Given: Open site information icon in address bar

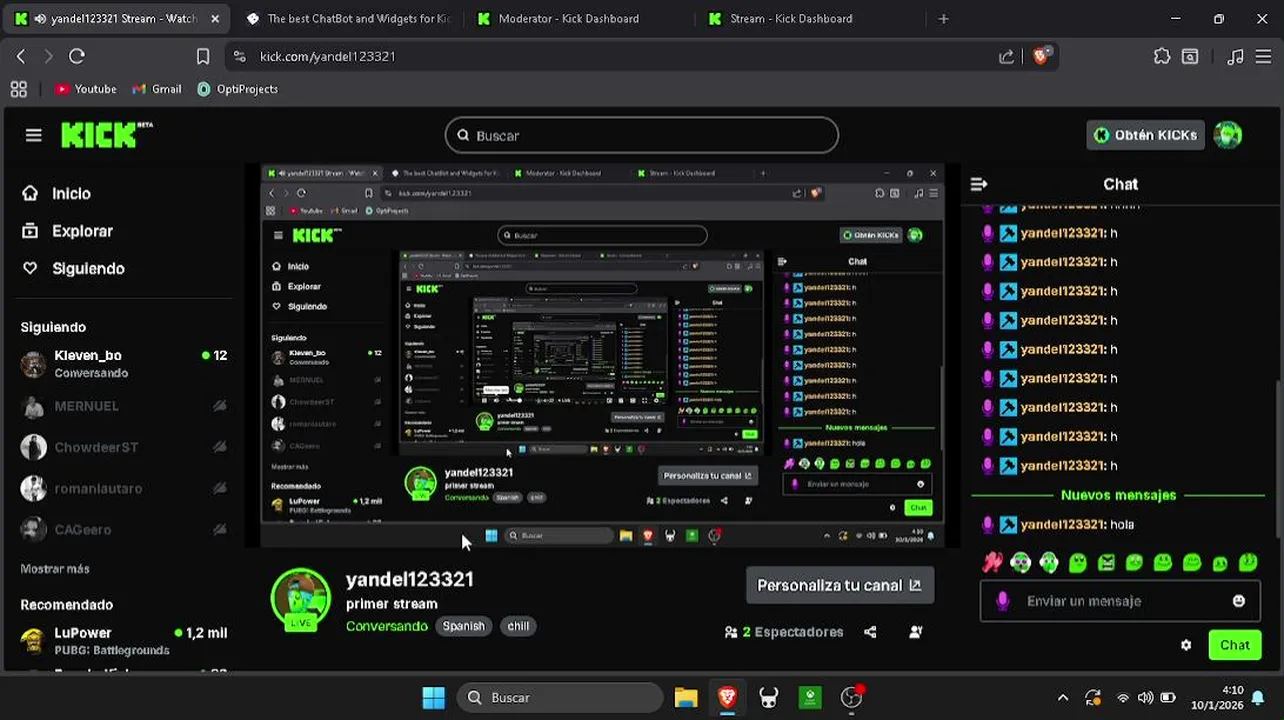Looking at the screenshot, I should tap(239, 56).
